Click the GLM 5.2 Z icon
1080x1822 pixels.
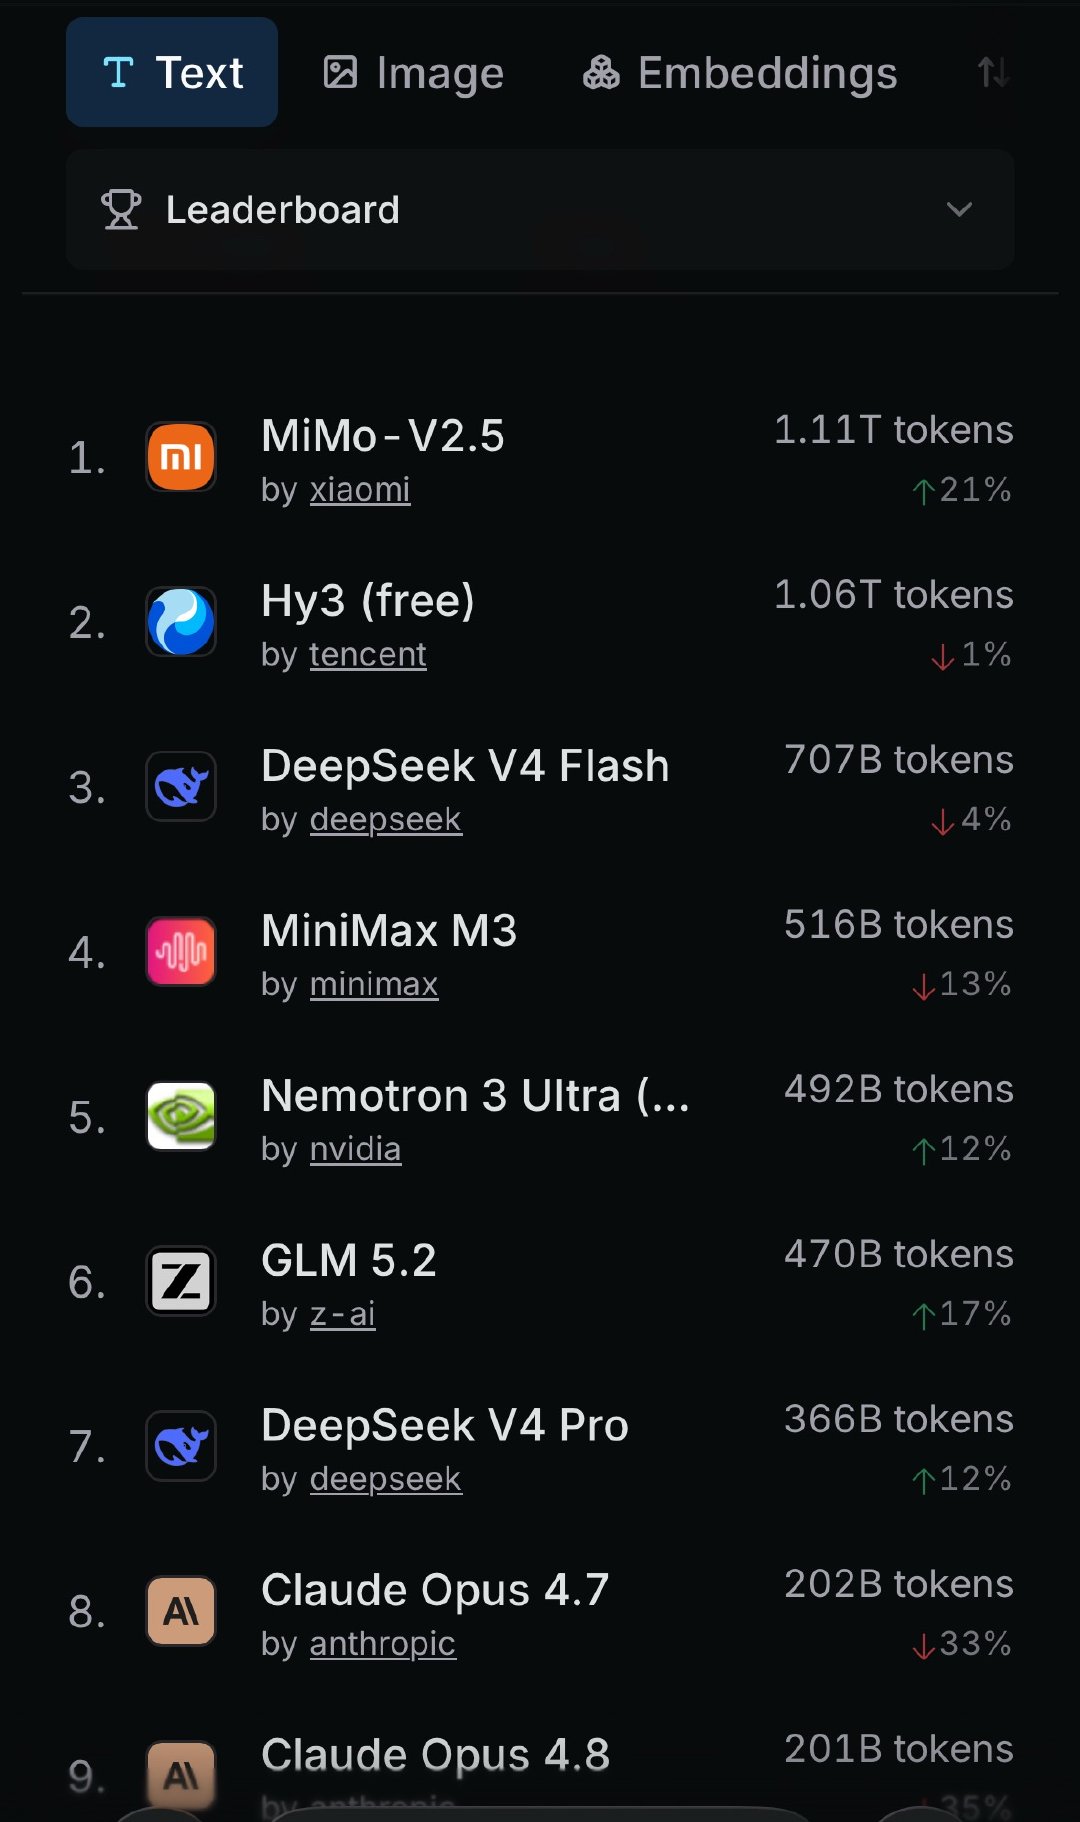tap(181, 1281)
